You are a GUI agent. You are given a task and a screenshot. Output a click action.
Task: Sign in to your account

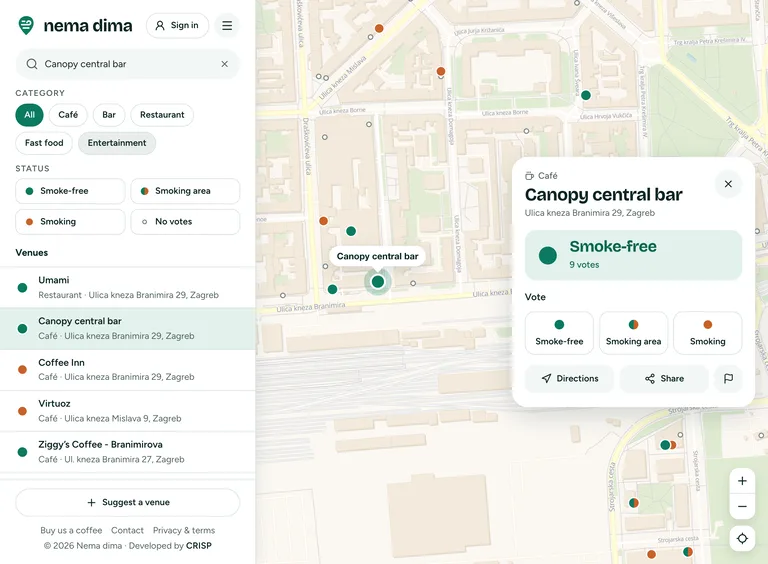point(177,25)
